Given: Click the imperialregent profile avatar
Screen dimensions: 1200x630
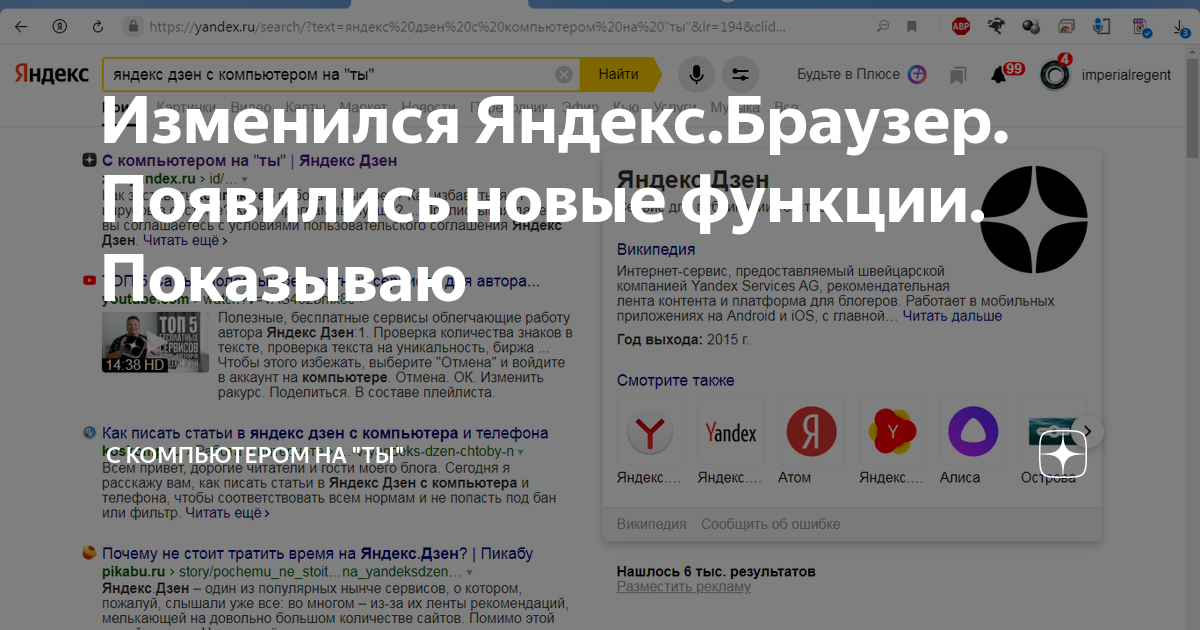Looking at the screenshot, I should point(1055,74).
